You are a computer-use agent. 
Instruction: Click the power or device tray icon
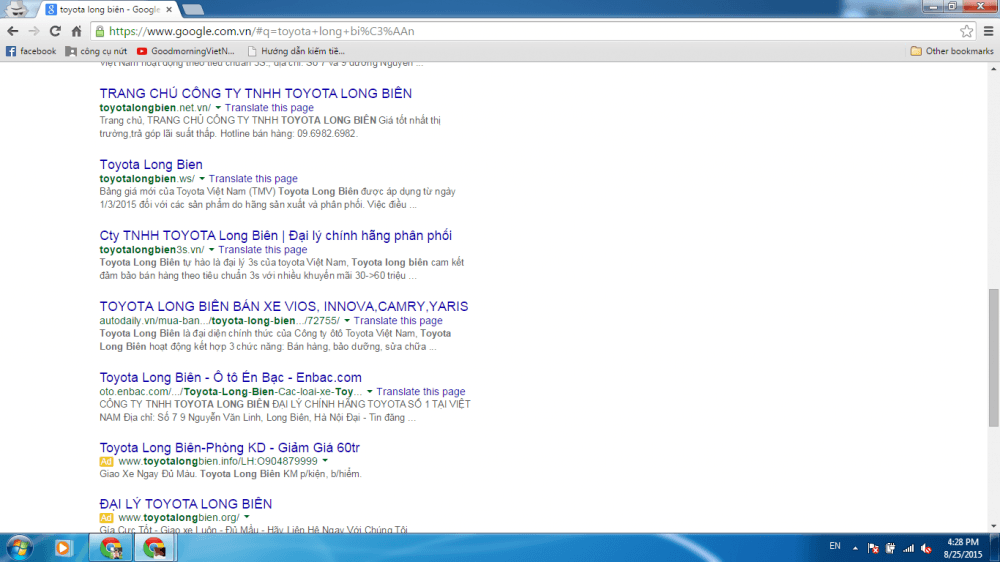tap(890, 548)
